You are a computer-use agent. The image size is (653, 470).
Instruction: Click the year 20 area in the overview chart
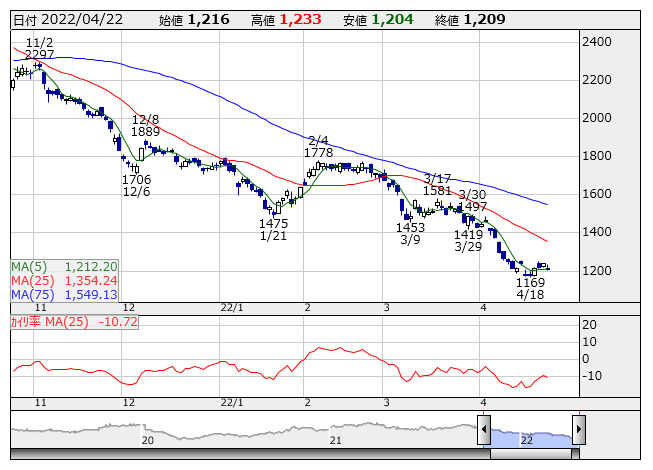click(x=148, y=436)
